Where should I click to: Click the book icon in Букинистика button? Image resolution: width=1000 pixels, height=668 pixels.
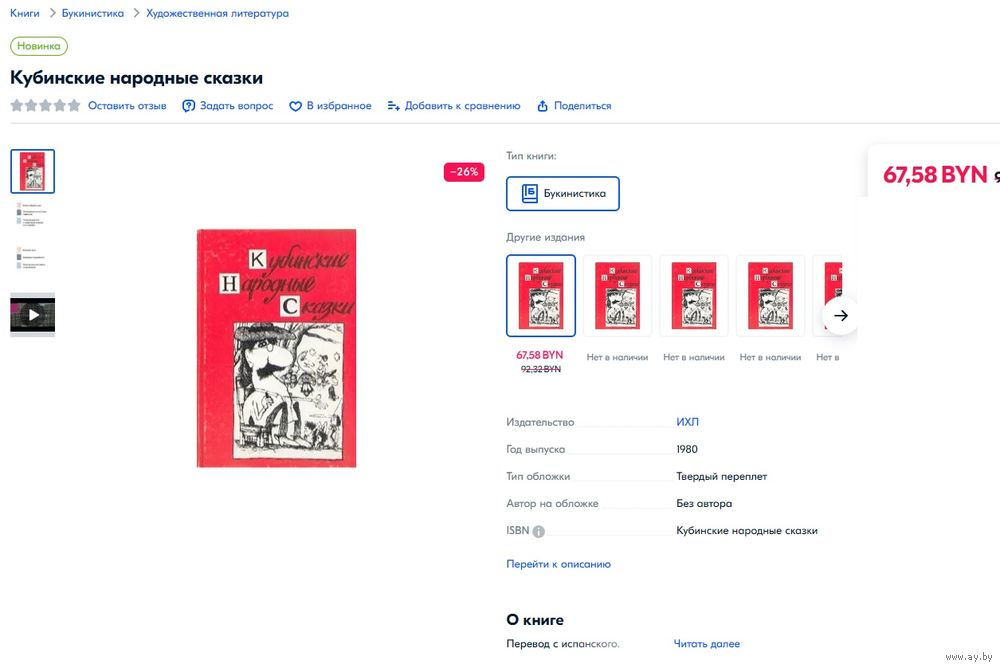click(529, 193)
